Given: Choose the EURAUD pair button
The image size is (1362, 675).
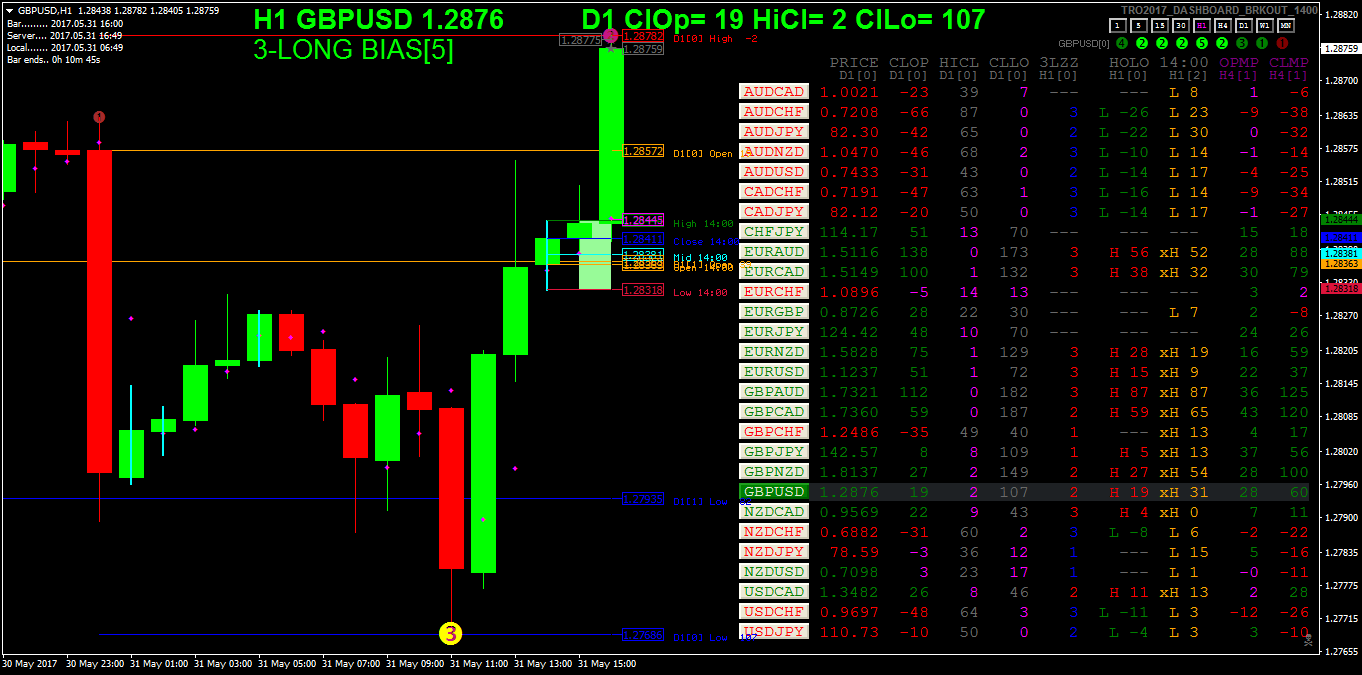Looking at the screenshot, I should coord(774,251).
